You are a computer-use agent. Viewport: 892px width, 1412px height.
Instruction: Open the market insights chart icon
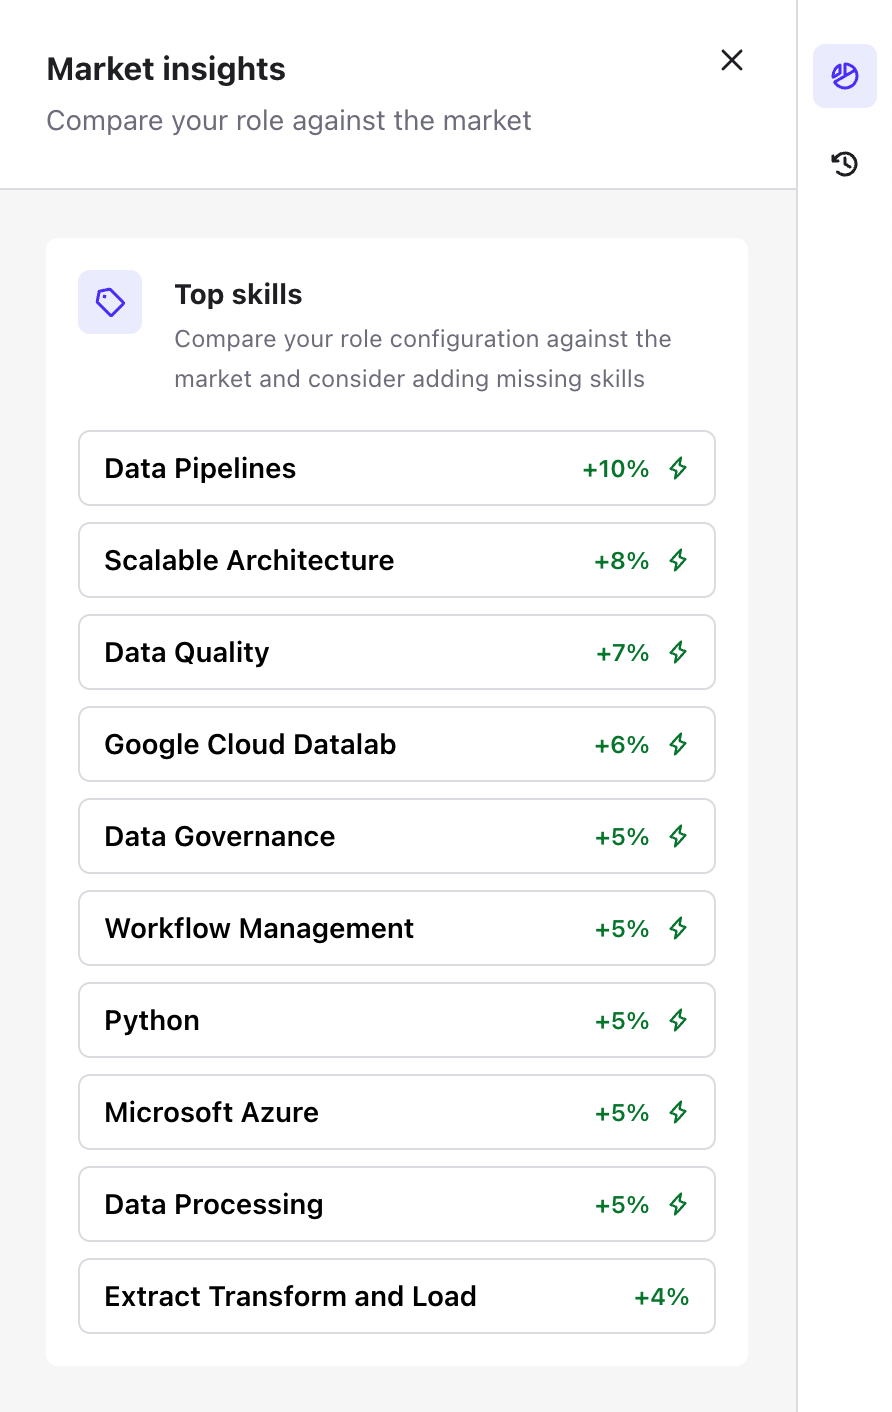(845, 76)
